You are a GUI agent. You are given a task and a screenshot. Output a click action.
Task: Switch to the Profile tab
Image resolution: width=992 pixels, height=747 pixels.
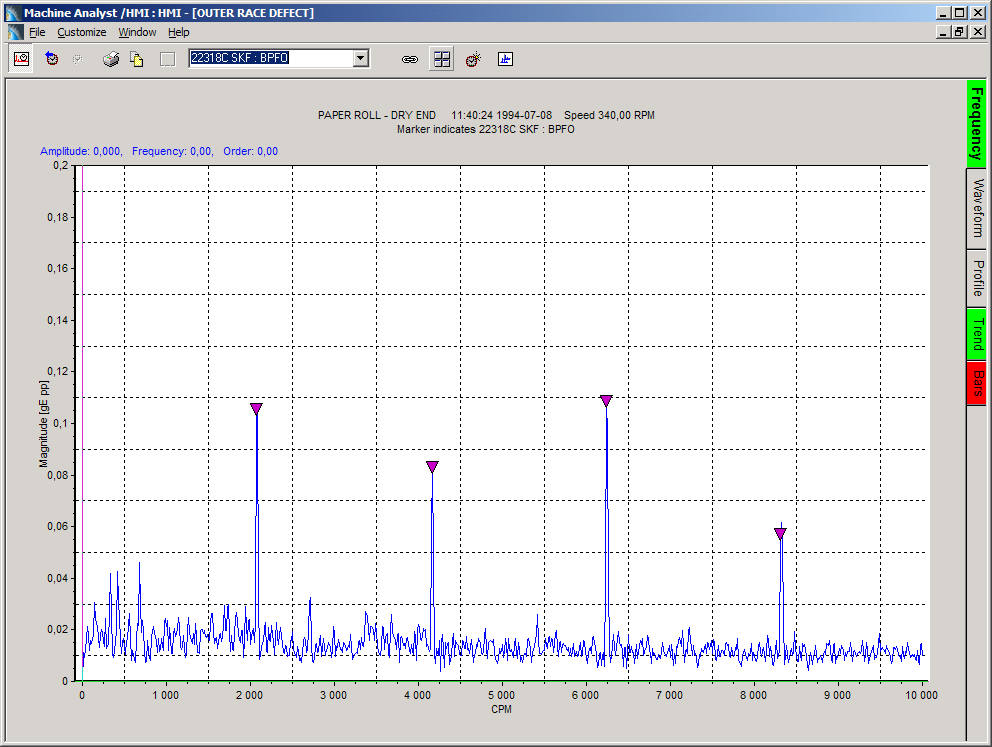coord(976,278)
